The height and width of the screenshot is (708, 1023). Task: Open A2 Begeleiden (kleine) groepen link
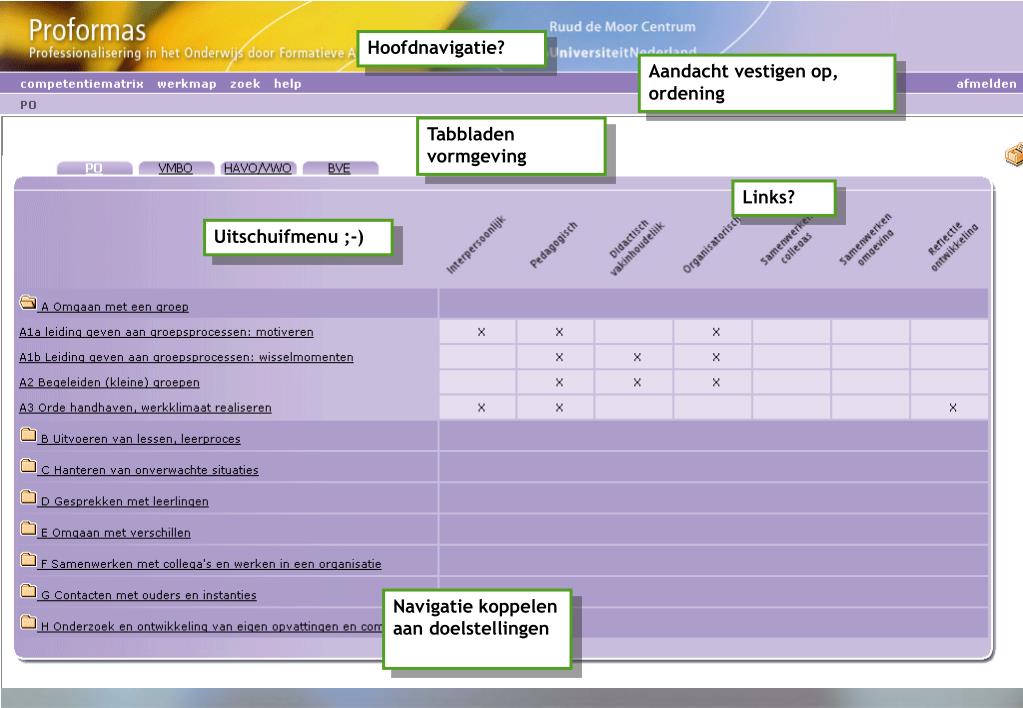click(109, 382)
